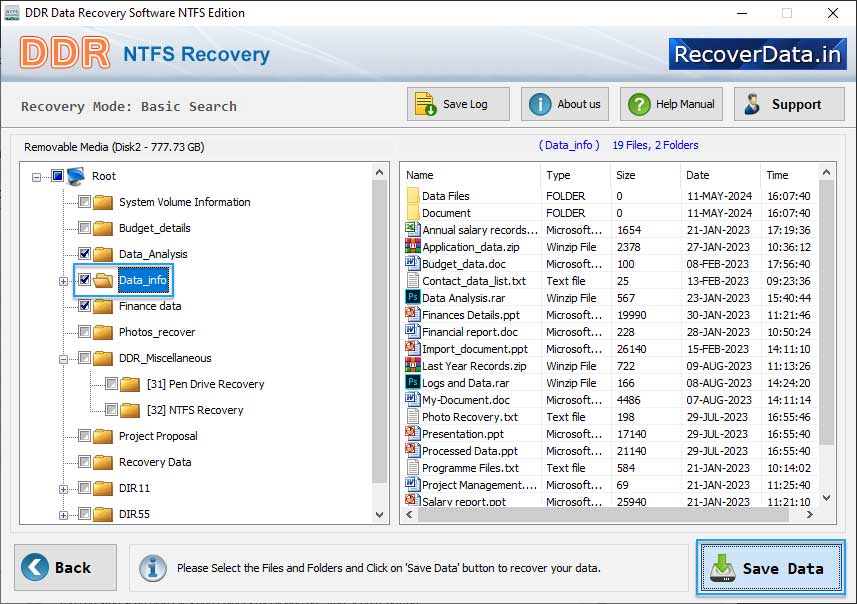Click Save Data to recover files
The image size is (857, 604).
pyautogui.click(x=771, y=568)
